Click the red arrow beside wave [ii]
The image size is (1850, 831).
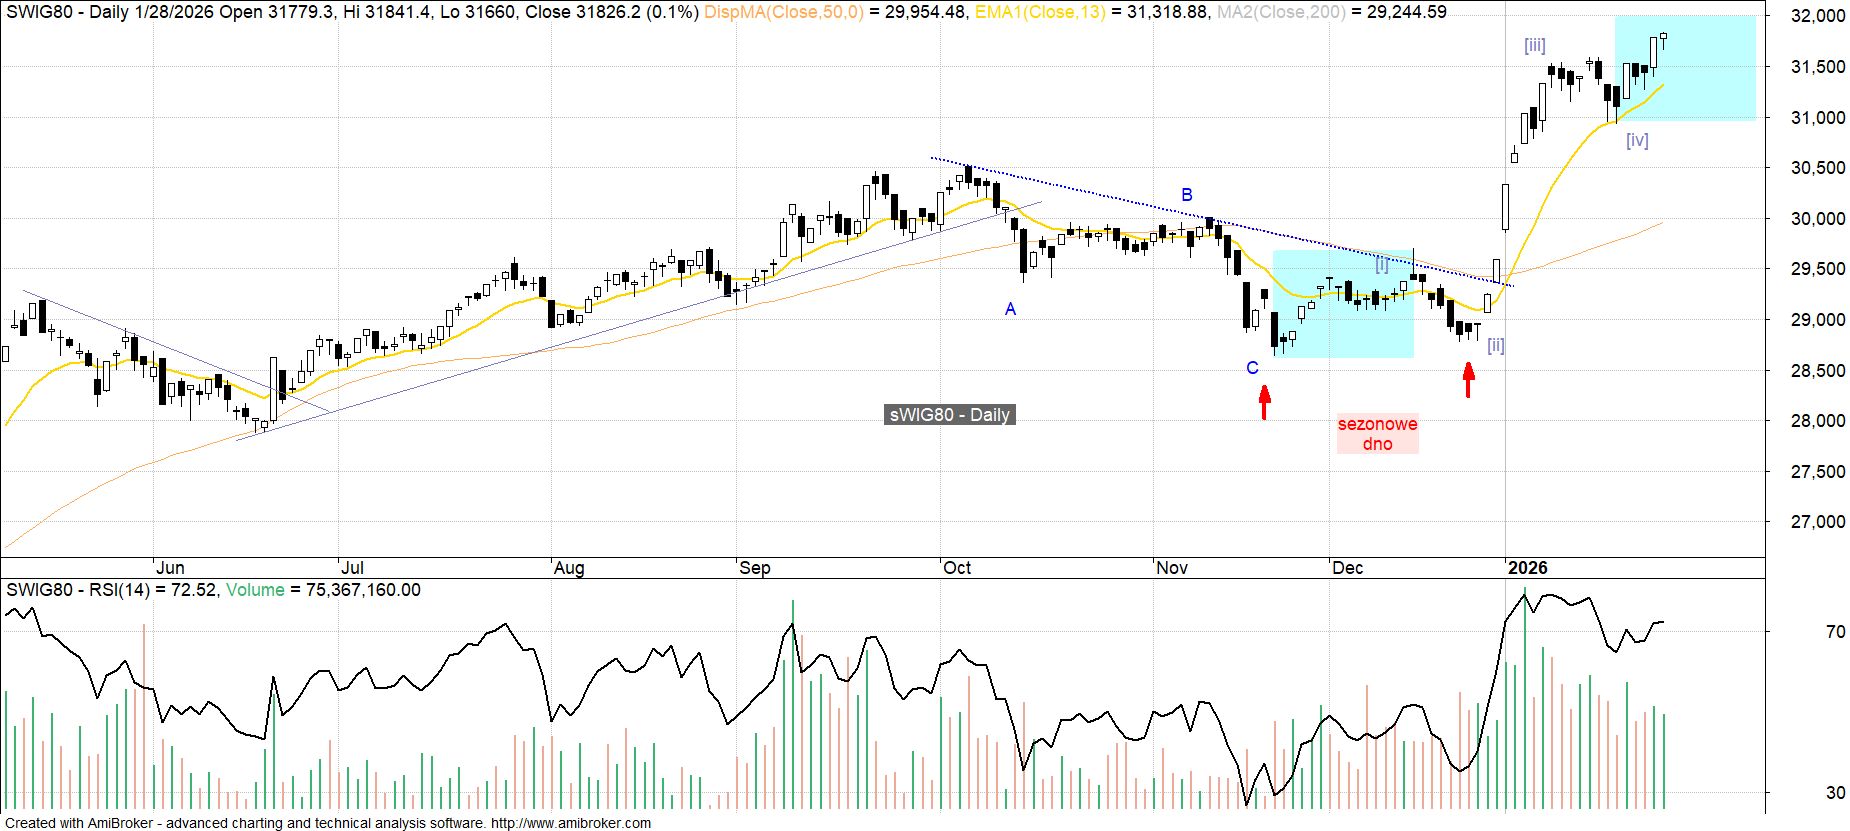tap(1468, 379)
